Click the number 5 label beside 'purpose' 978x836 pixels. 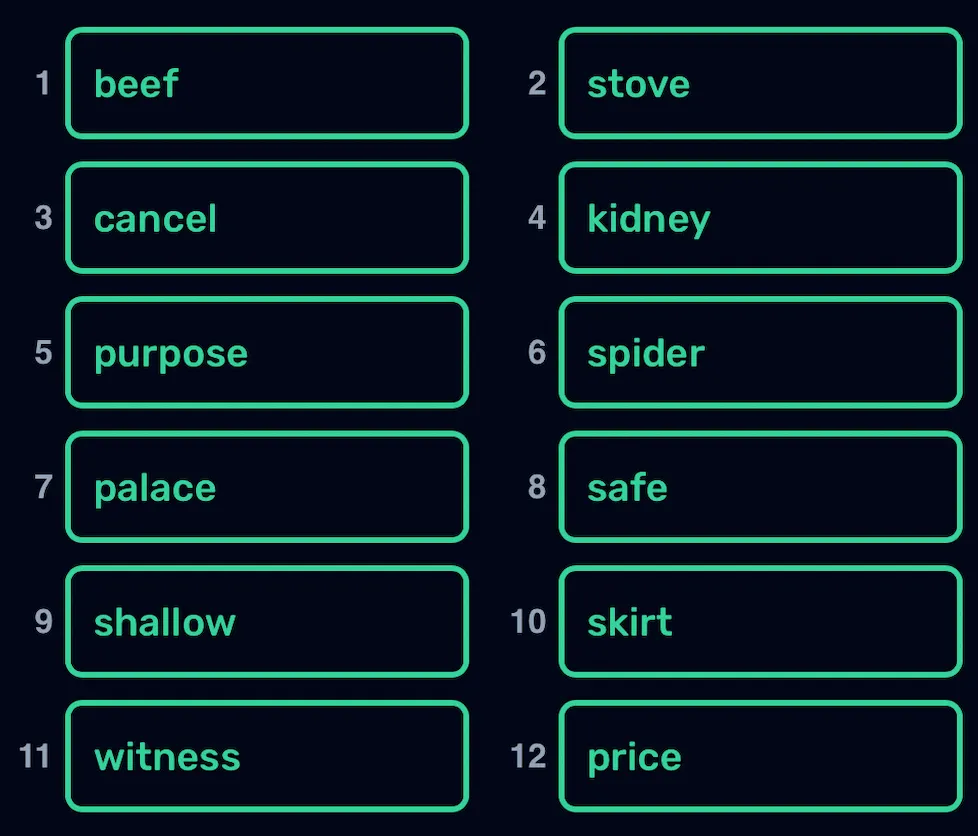tap(43, 352)
